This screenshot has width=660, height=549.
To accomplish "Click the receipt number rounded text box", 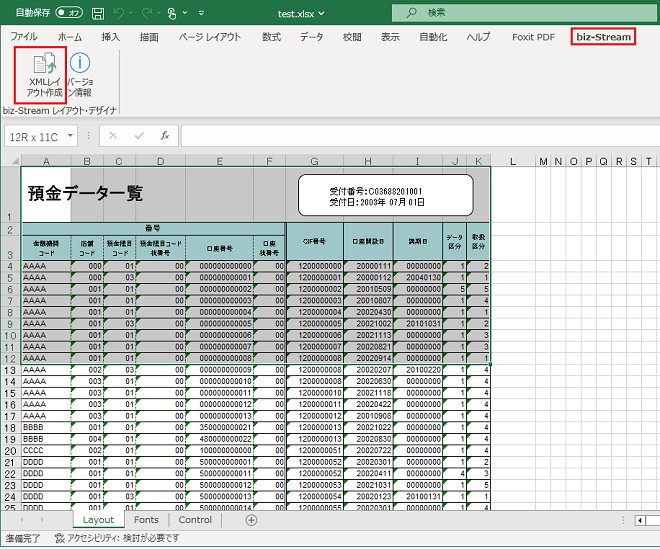I will [x=386, y=196].
